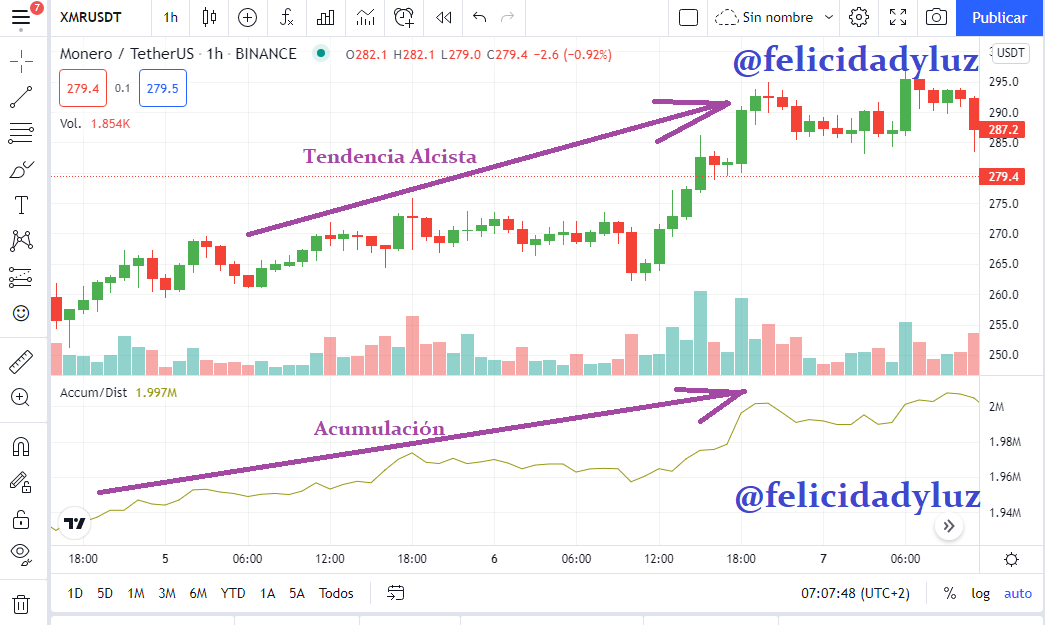Toggle log scale
Image resolution: width=1045 pixels, height=625 pixels.
click(x=980, y=593)
